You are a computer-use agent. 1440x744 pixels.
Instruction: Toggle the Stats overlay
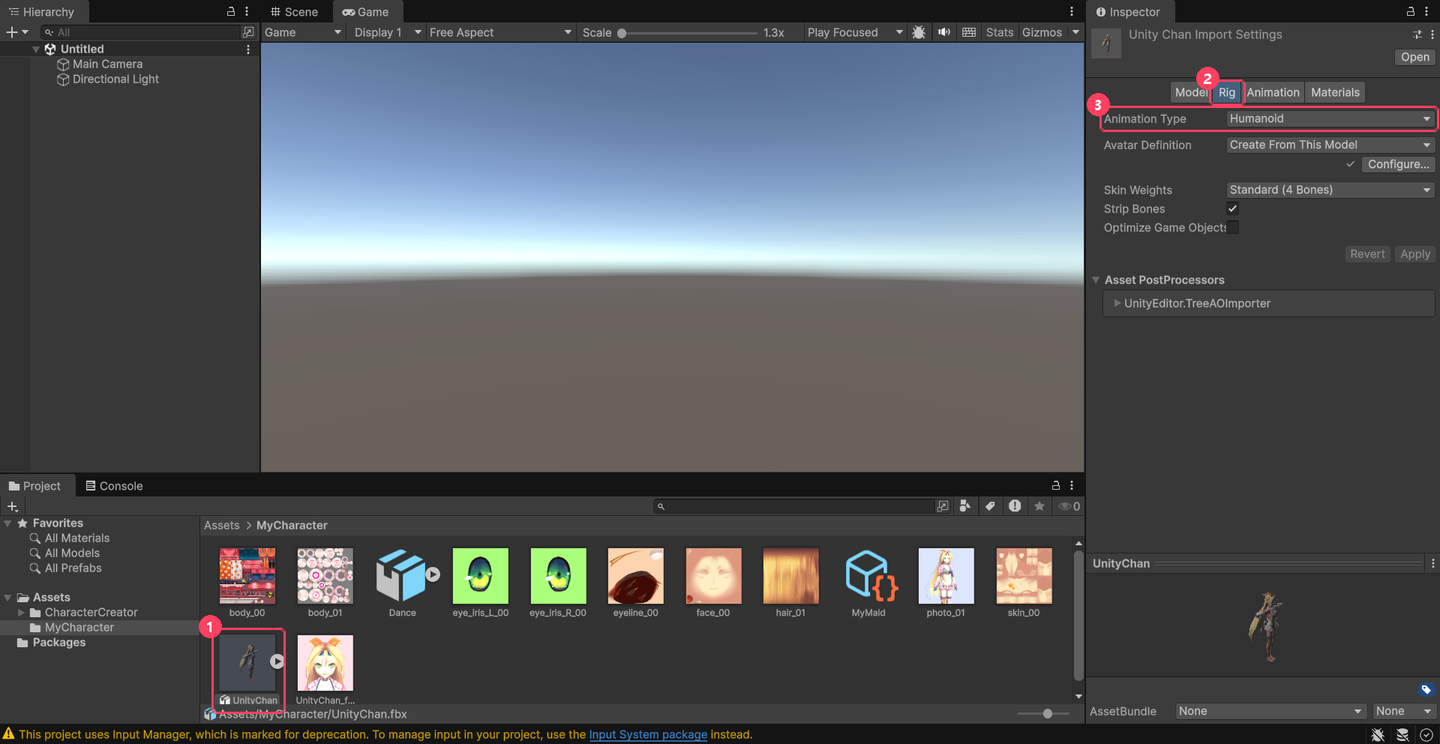999,32
